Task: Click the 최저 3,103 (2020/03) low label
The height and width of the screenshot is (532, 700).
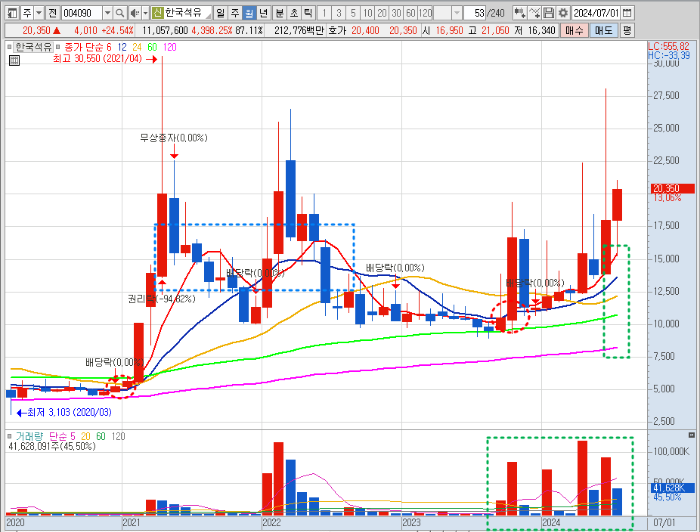Action: [x=69, y=412]
